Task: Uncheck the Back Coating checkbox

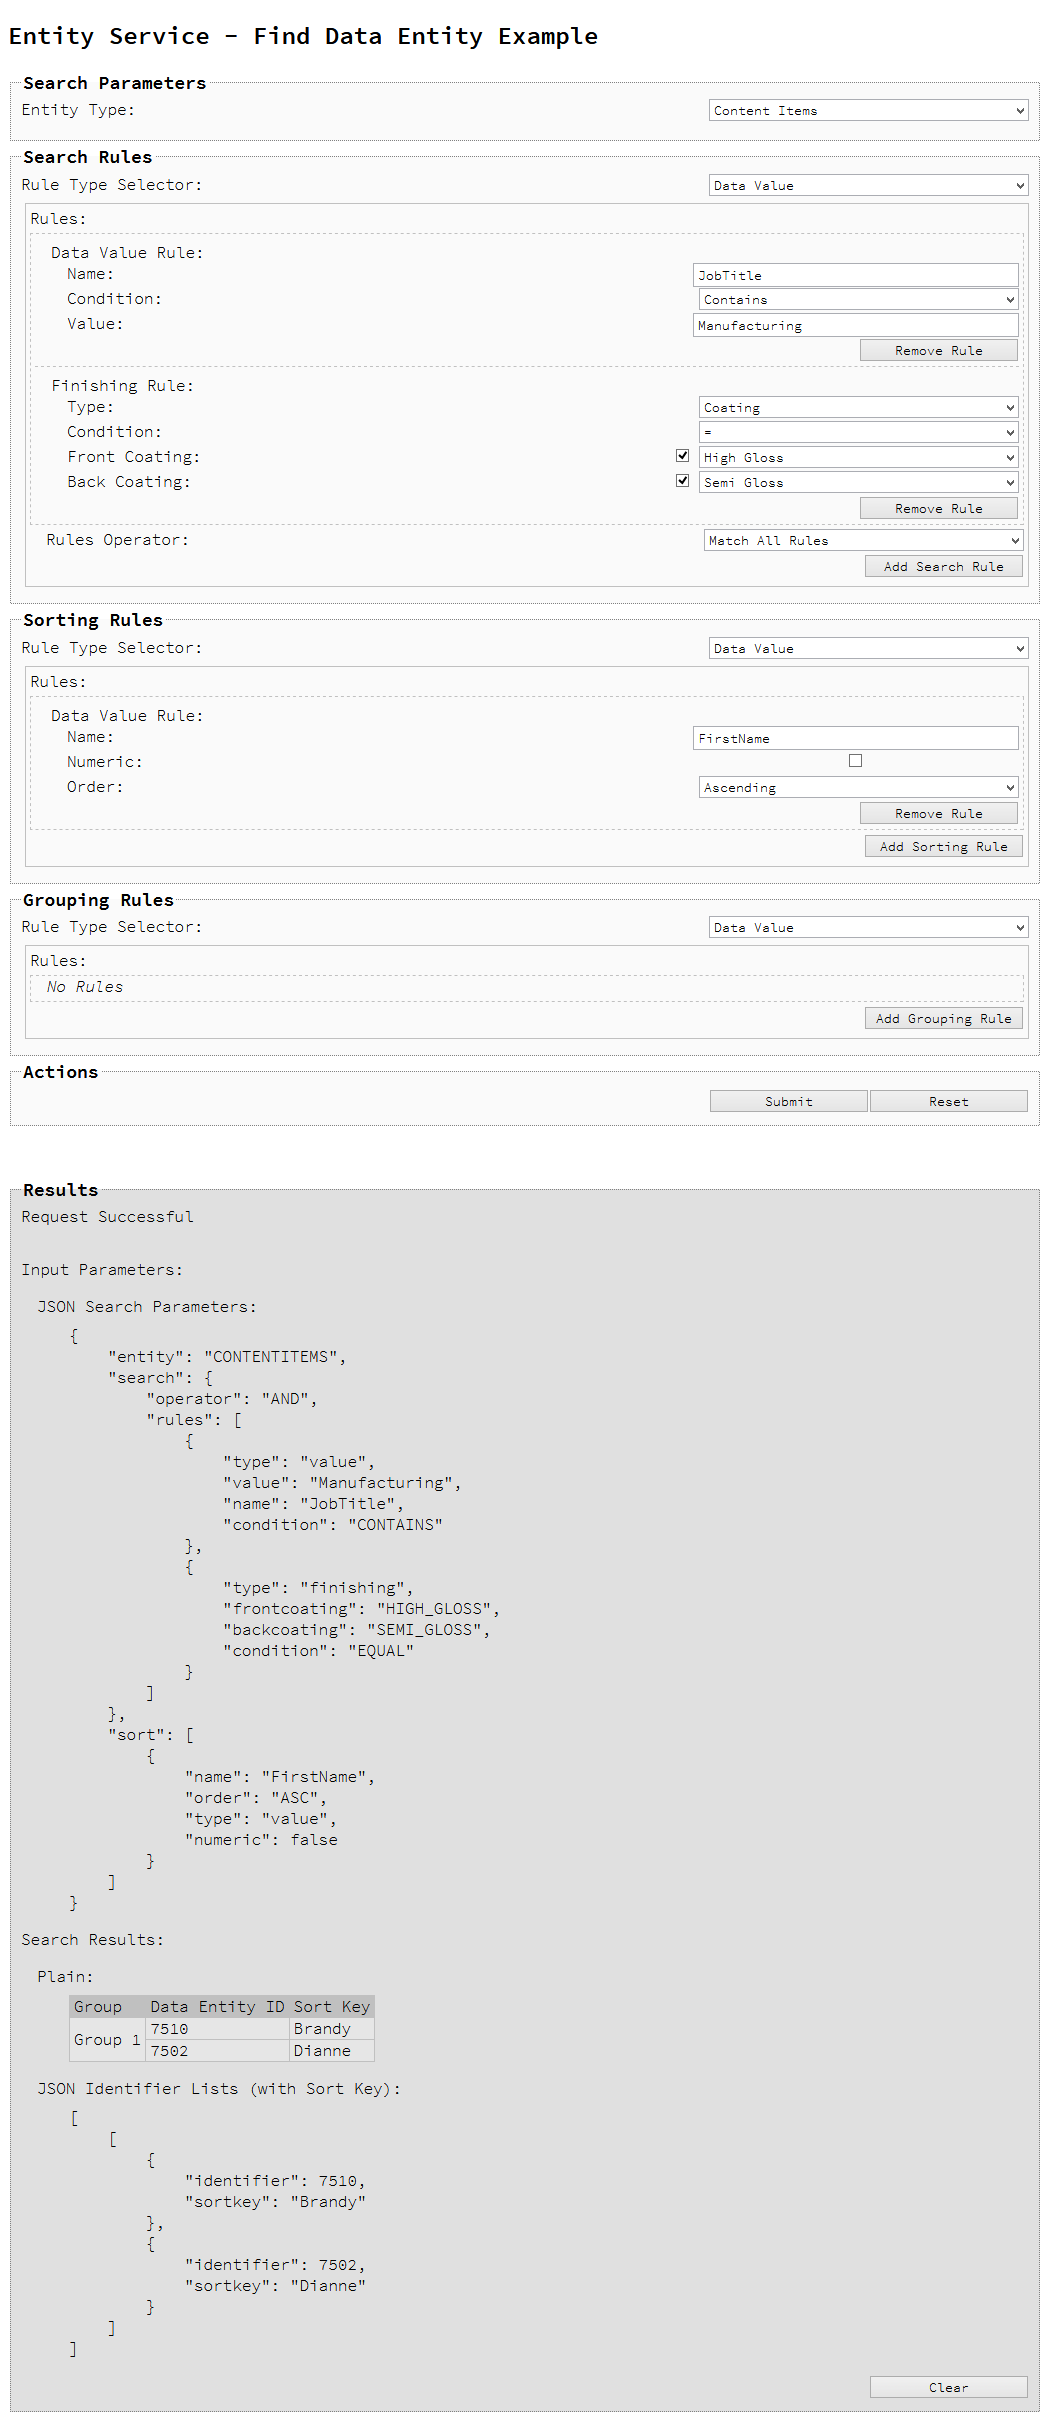Action: tap(683, 481)
